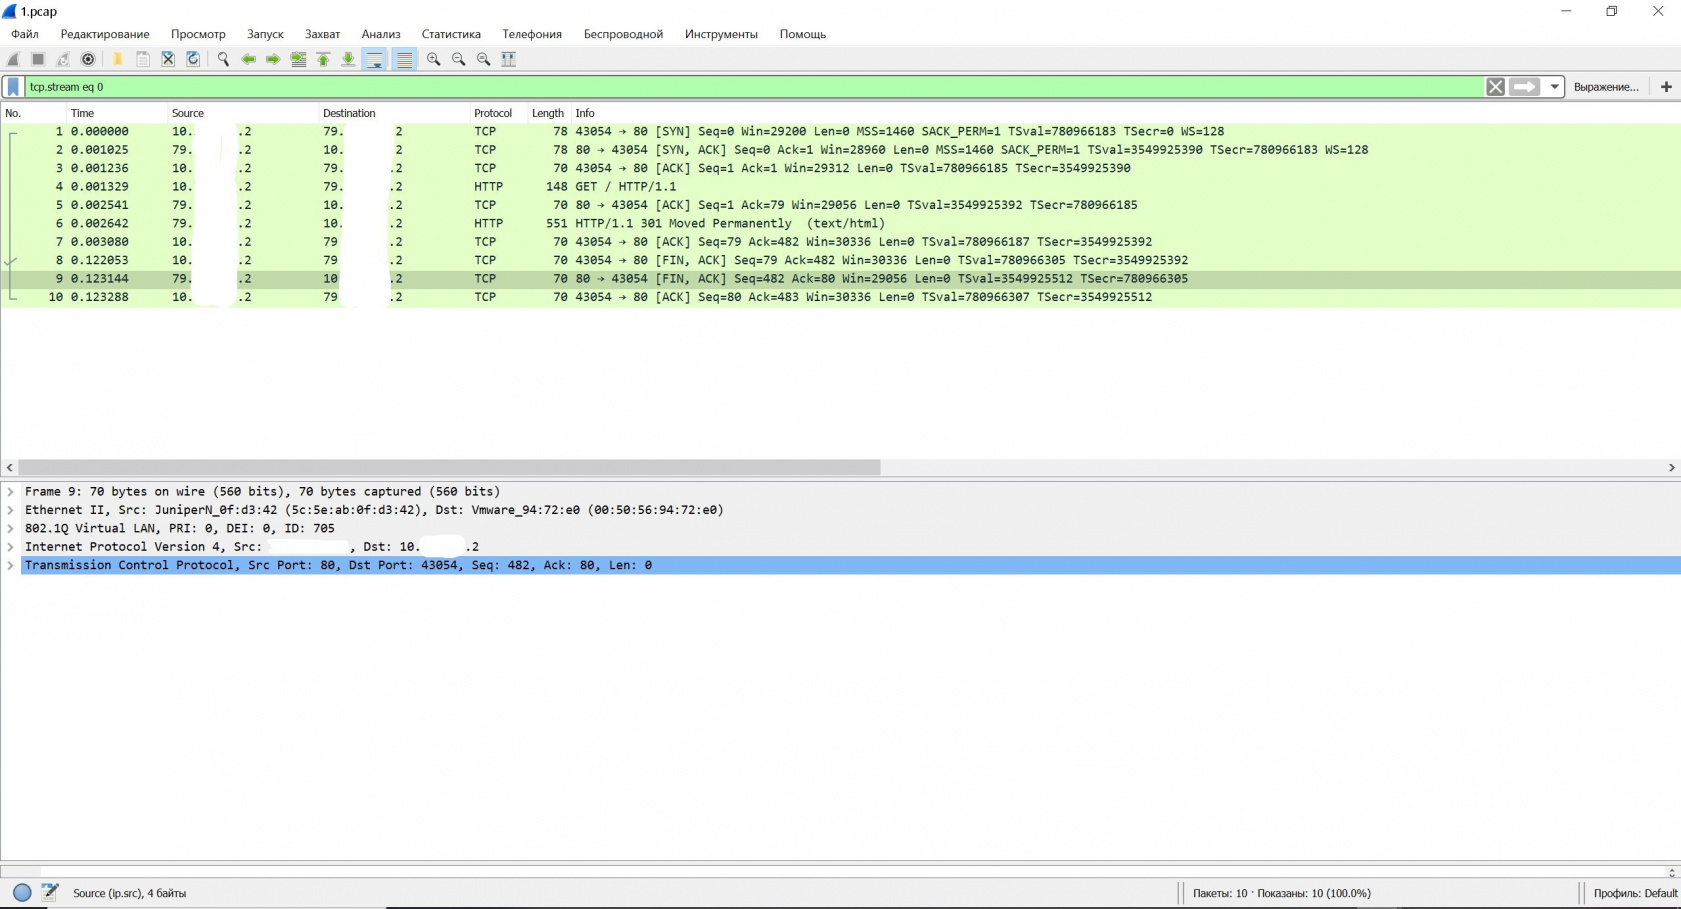Open the Телефония menu

pyautogui.click(x=532, y=33)
